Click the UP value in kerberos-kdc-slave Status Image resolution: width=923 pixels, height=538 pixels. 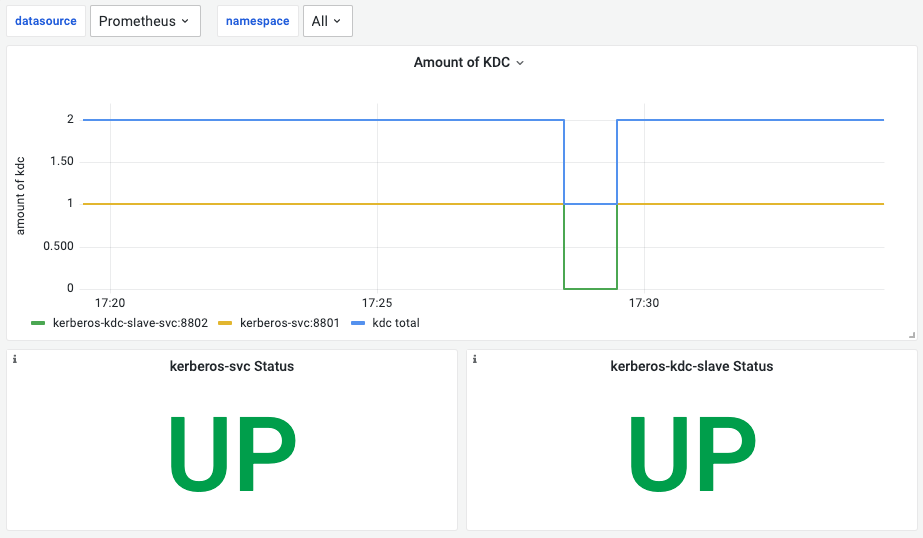[x=692, y=454]
